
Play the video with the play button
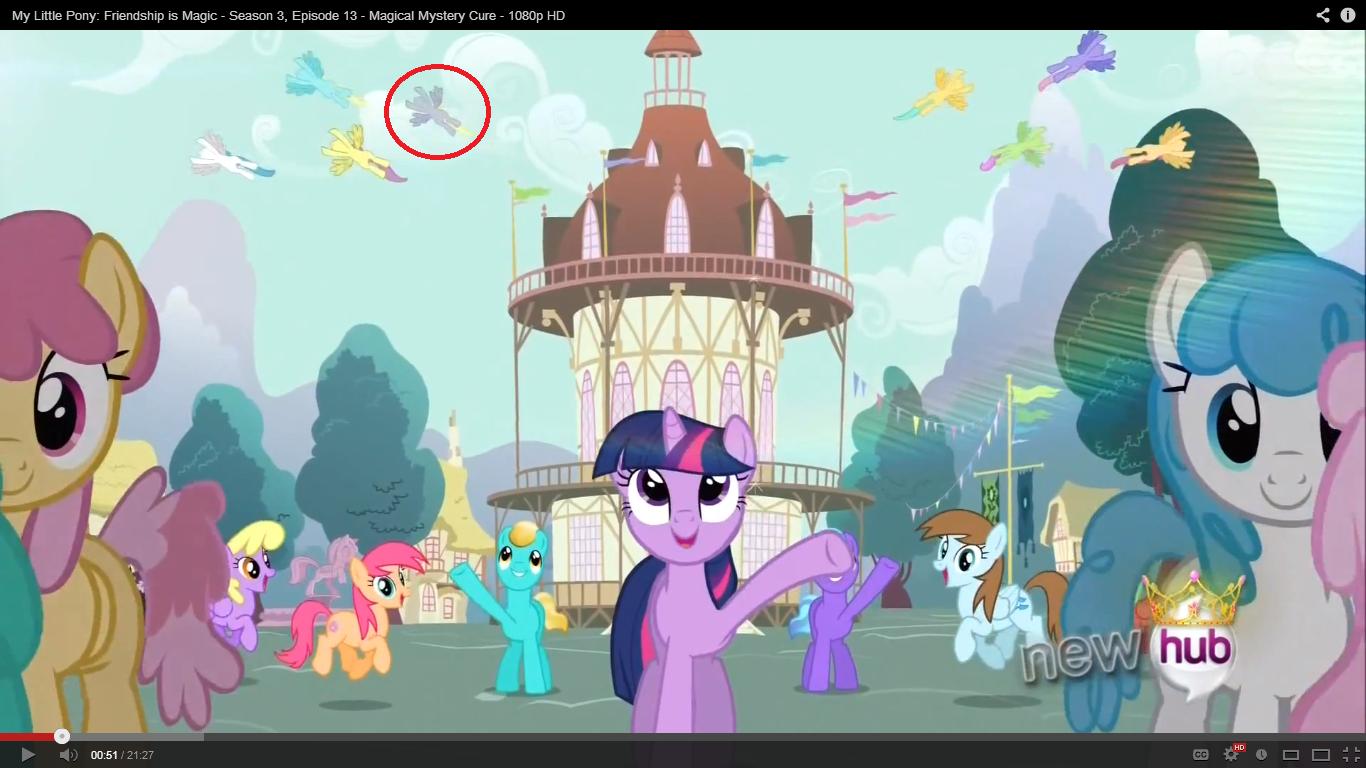(x=28, y=755)
